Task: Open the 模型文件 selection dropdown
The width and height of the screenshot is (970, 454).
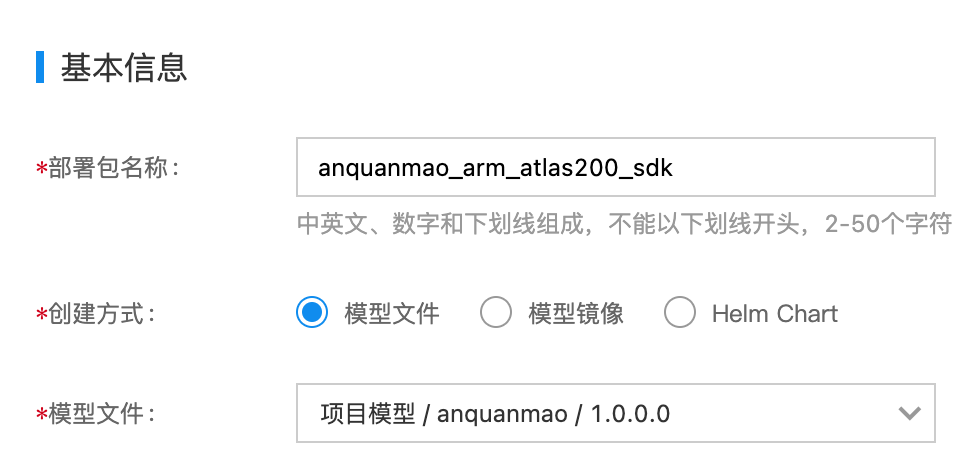Action: (x=616, y=413)
